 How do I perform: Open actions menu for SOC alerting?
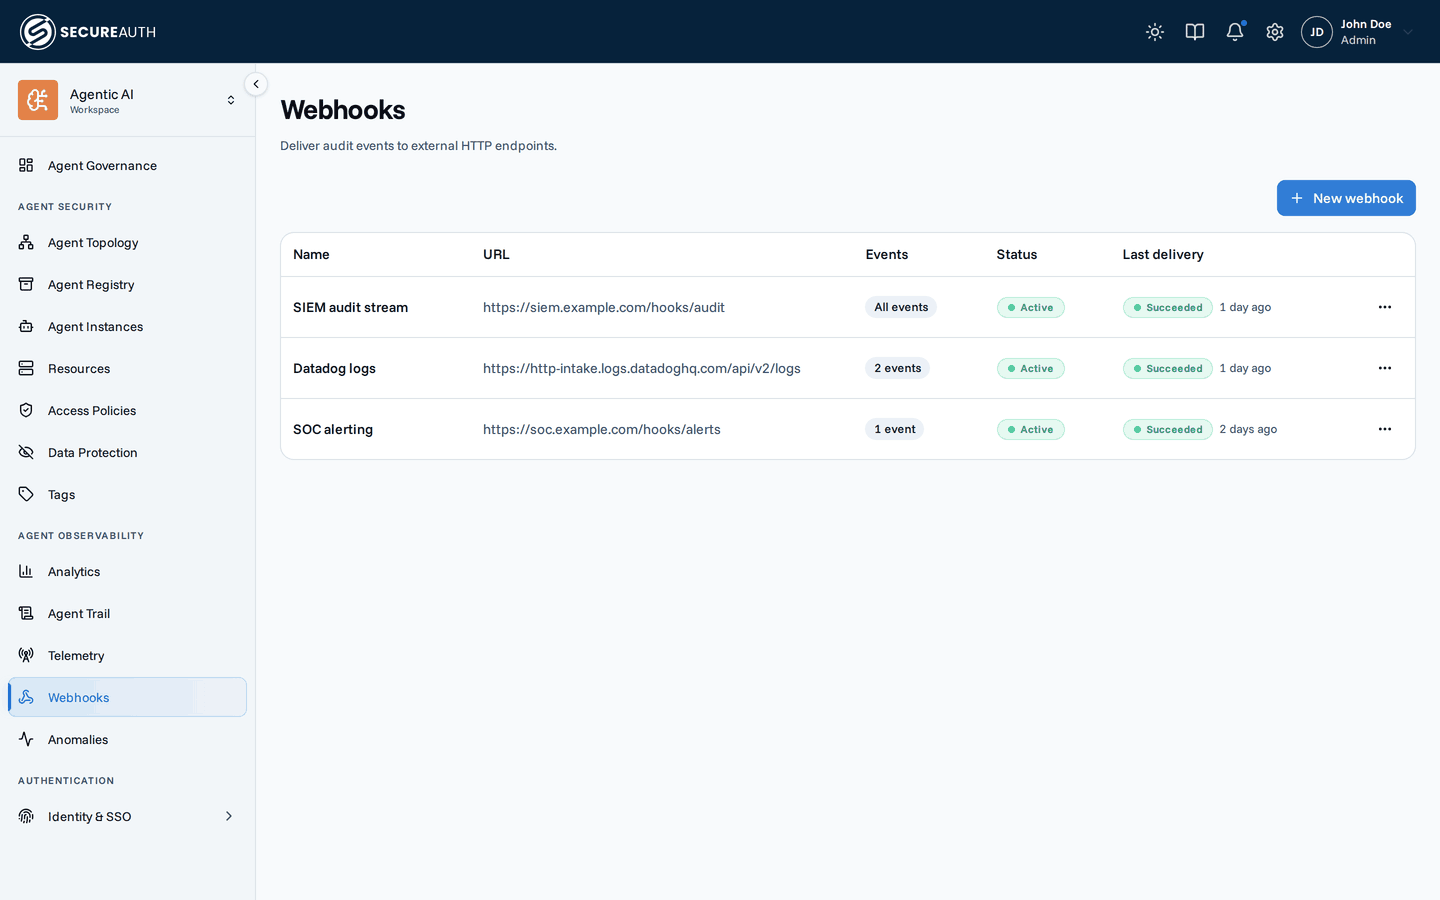click(x=1385, y=429)
